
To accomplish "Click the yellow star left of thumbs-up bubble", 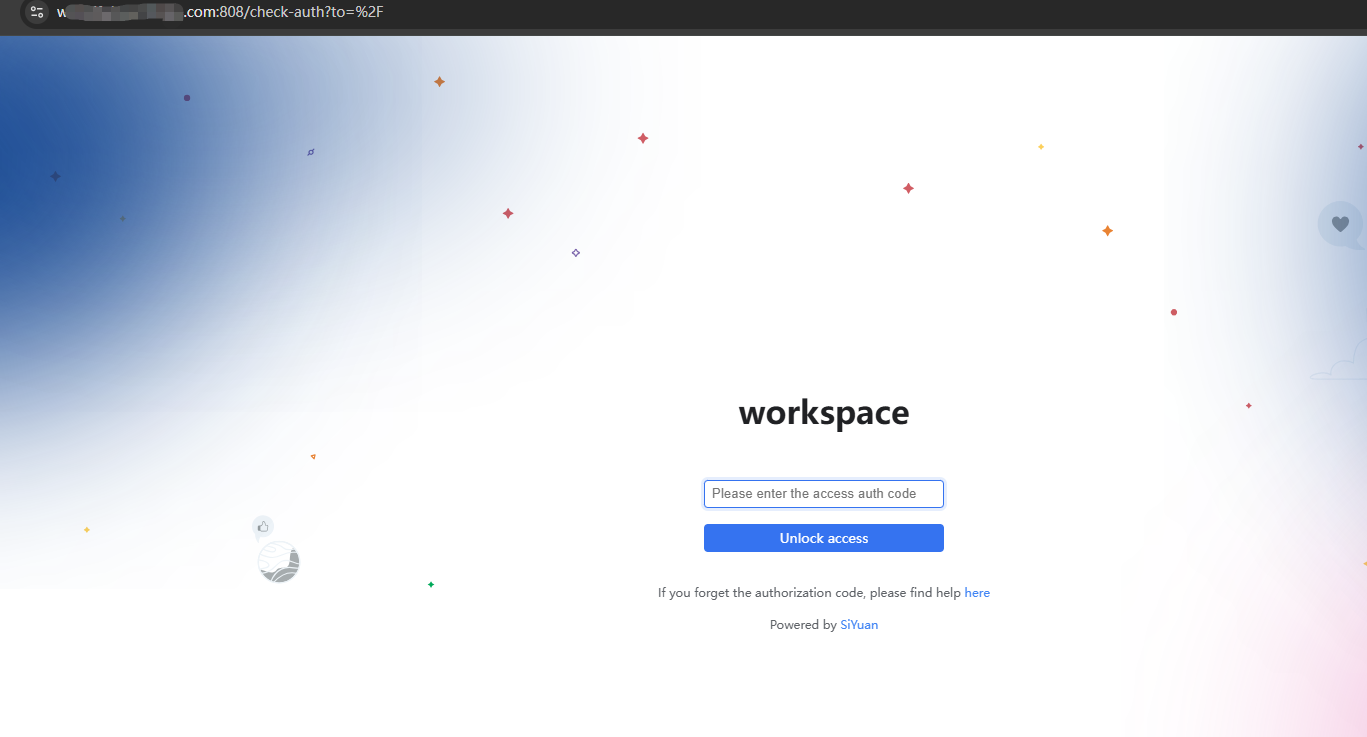I will point(87,529).
